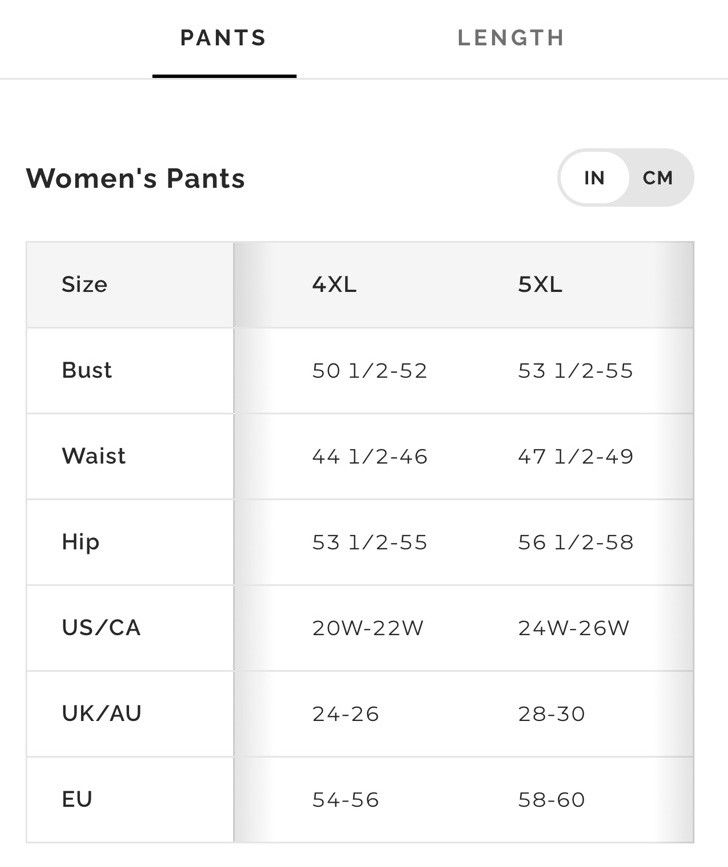Select the IN unit option
This screenshot has width=728, height=867.
(x=594, y=178)
